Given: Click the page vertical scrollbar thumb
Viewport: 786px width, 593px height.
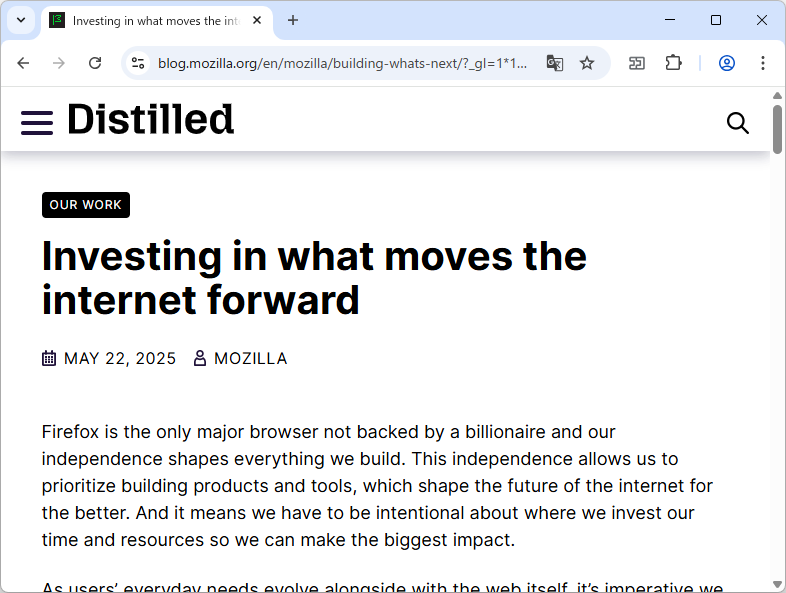Looking at the screenshot, I should [777, 129].
